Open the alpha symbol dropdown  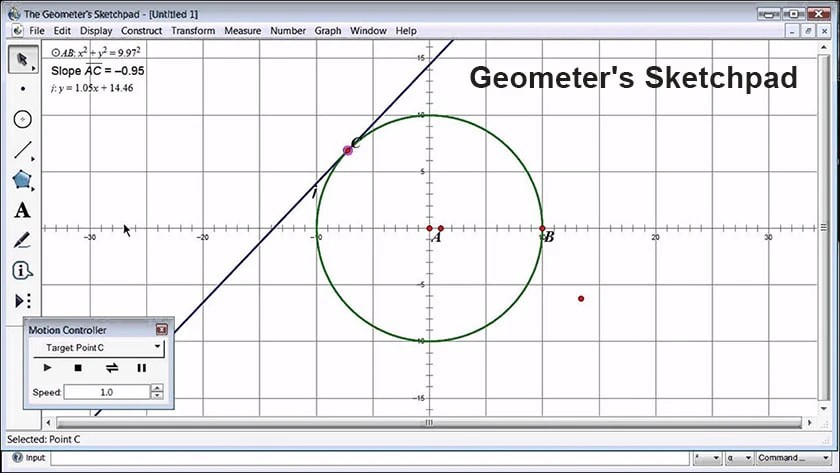click(739, 458)
